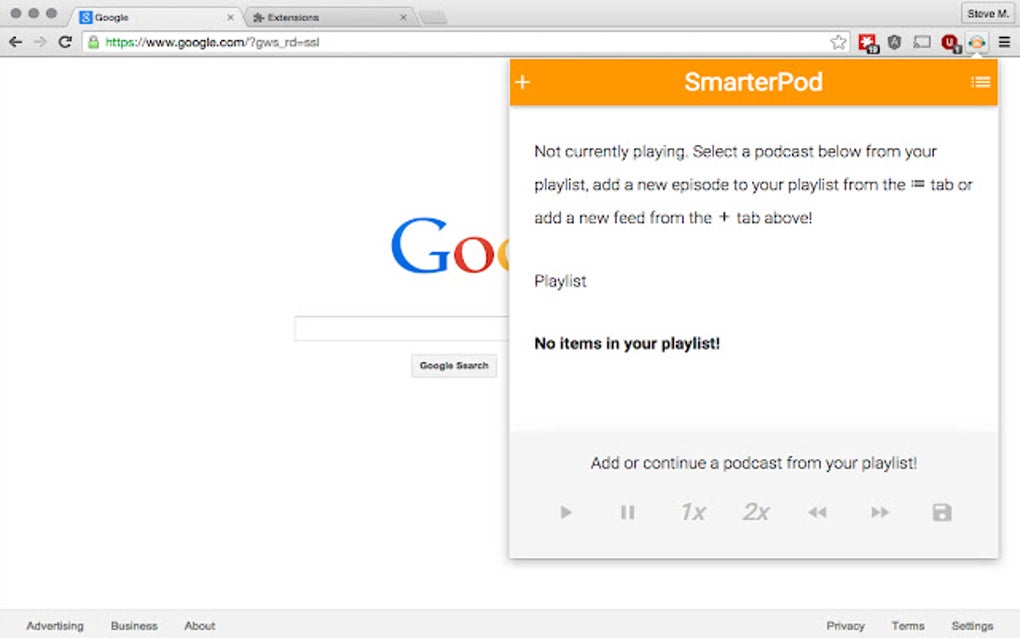The width and height of the screenshot is (1020, 638).
Task: Close the Extensions tab
Action: pos(403,18)
